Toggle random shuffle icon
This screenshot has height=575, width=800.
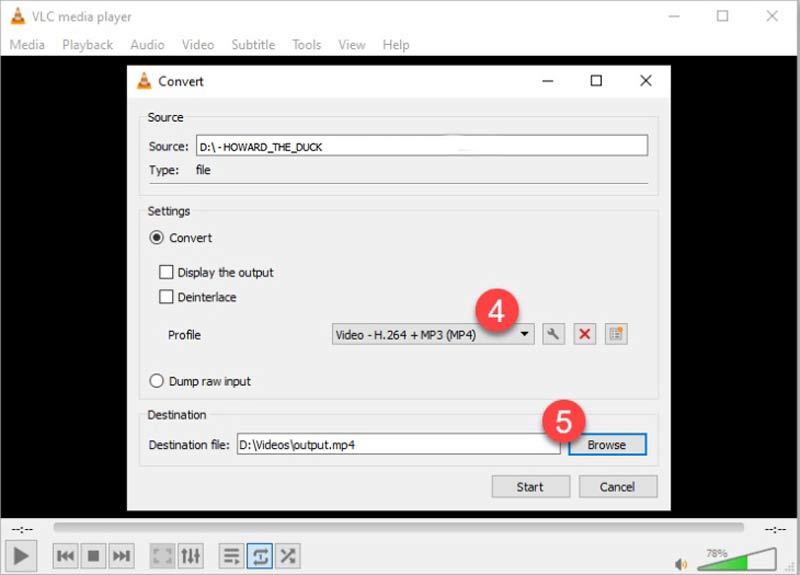point(288,556)
